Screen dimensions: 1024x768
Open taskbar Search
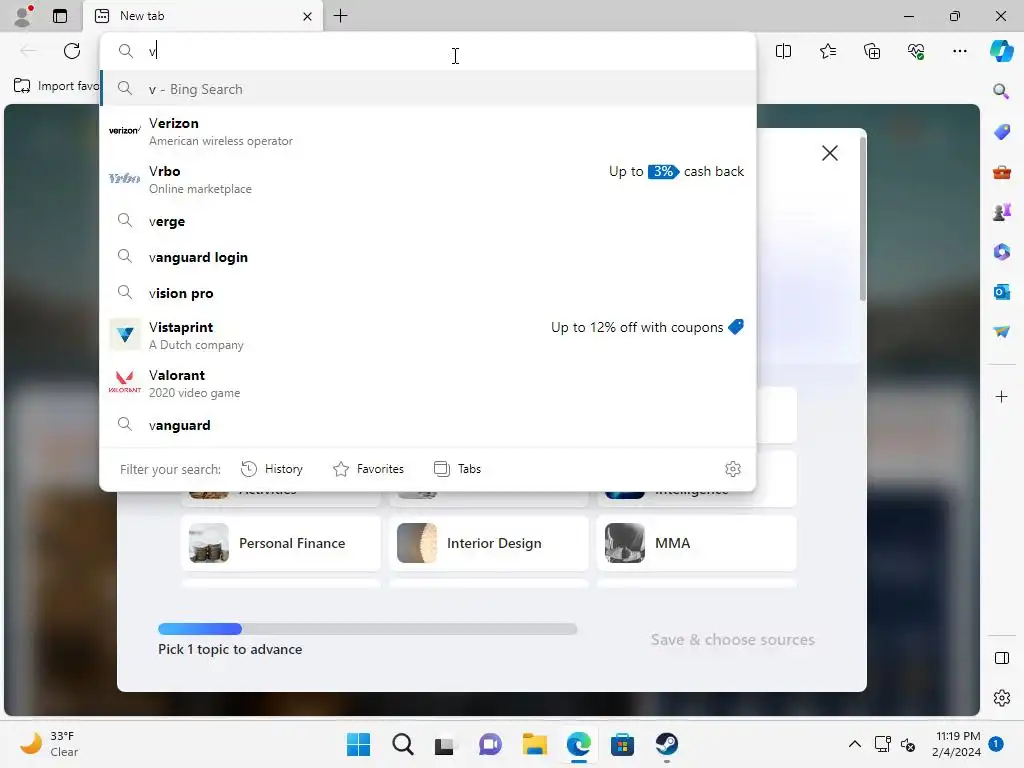point(402,744)
